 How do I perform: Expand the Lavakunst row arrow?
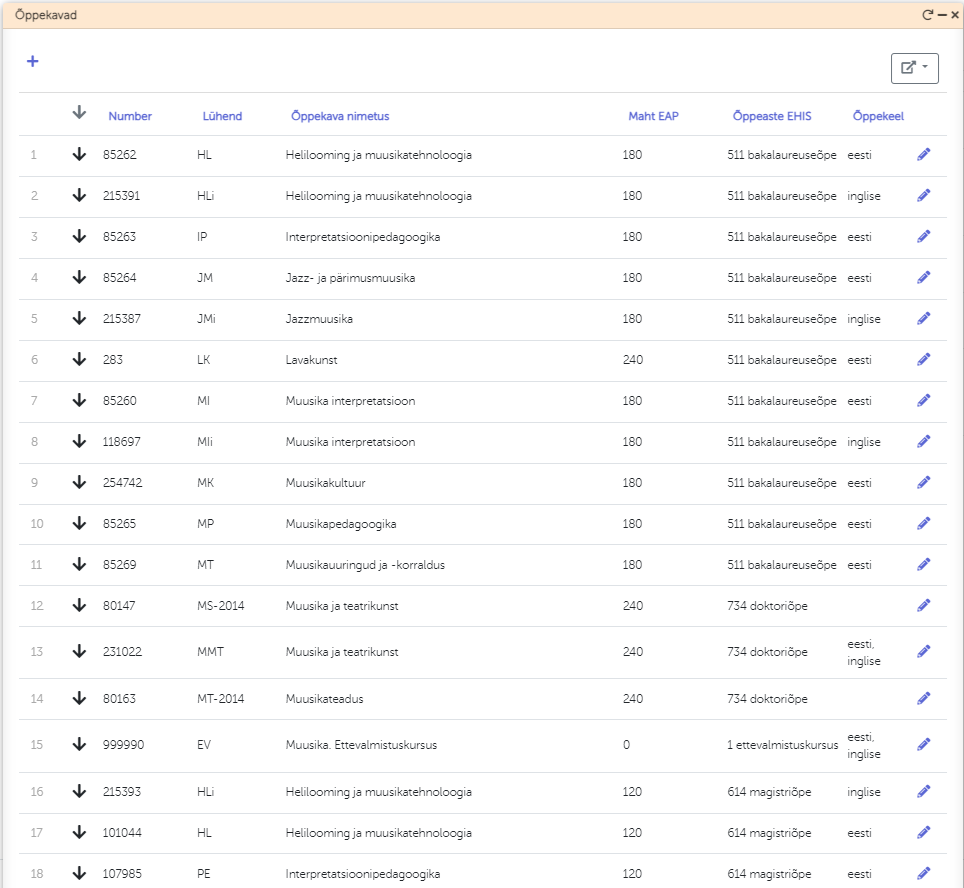pyautogui.click(x=80, y=359)
